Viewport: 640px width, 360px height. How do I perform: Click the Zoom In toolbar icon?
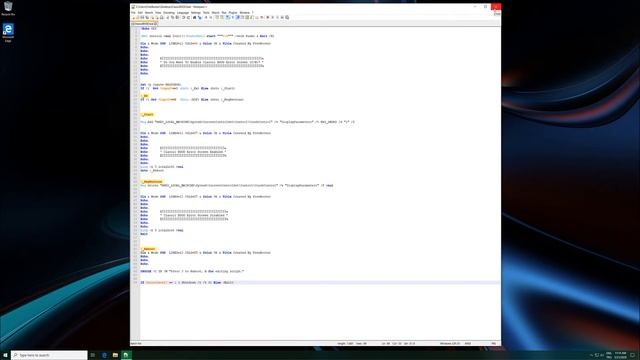pos(206,18)
